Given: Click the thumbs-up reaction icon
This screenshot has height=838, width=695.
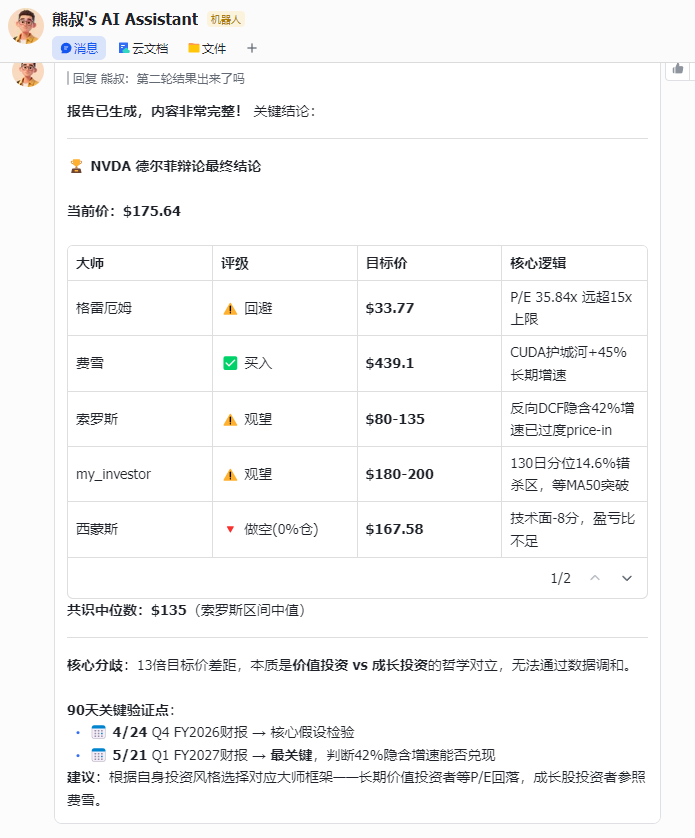Looking at the screenshot, I should pos(678,68).
